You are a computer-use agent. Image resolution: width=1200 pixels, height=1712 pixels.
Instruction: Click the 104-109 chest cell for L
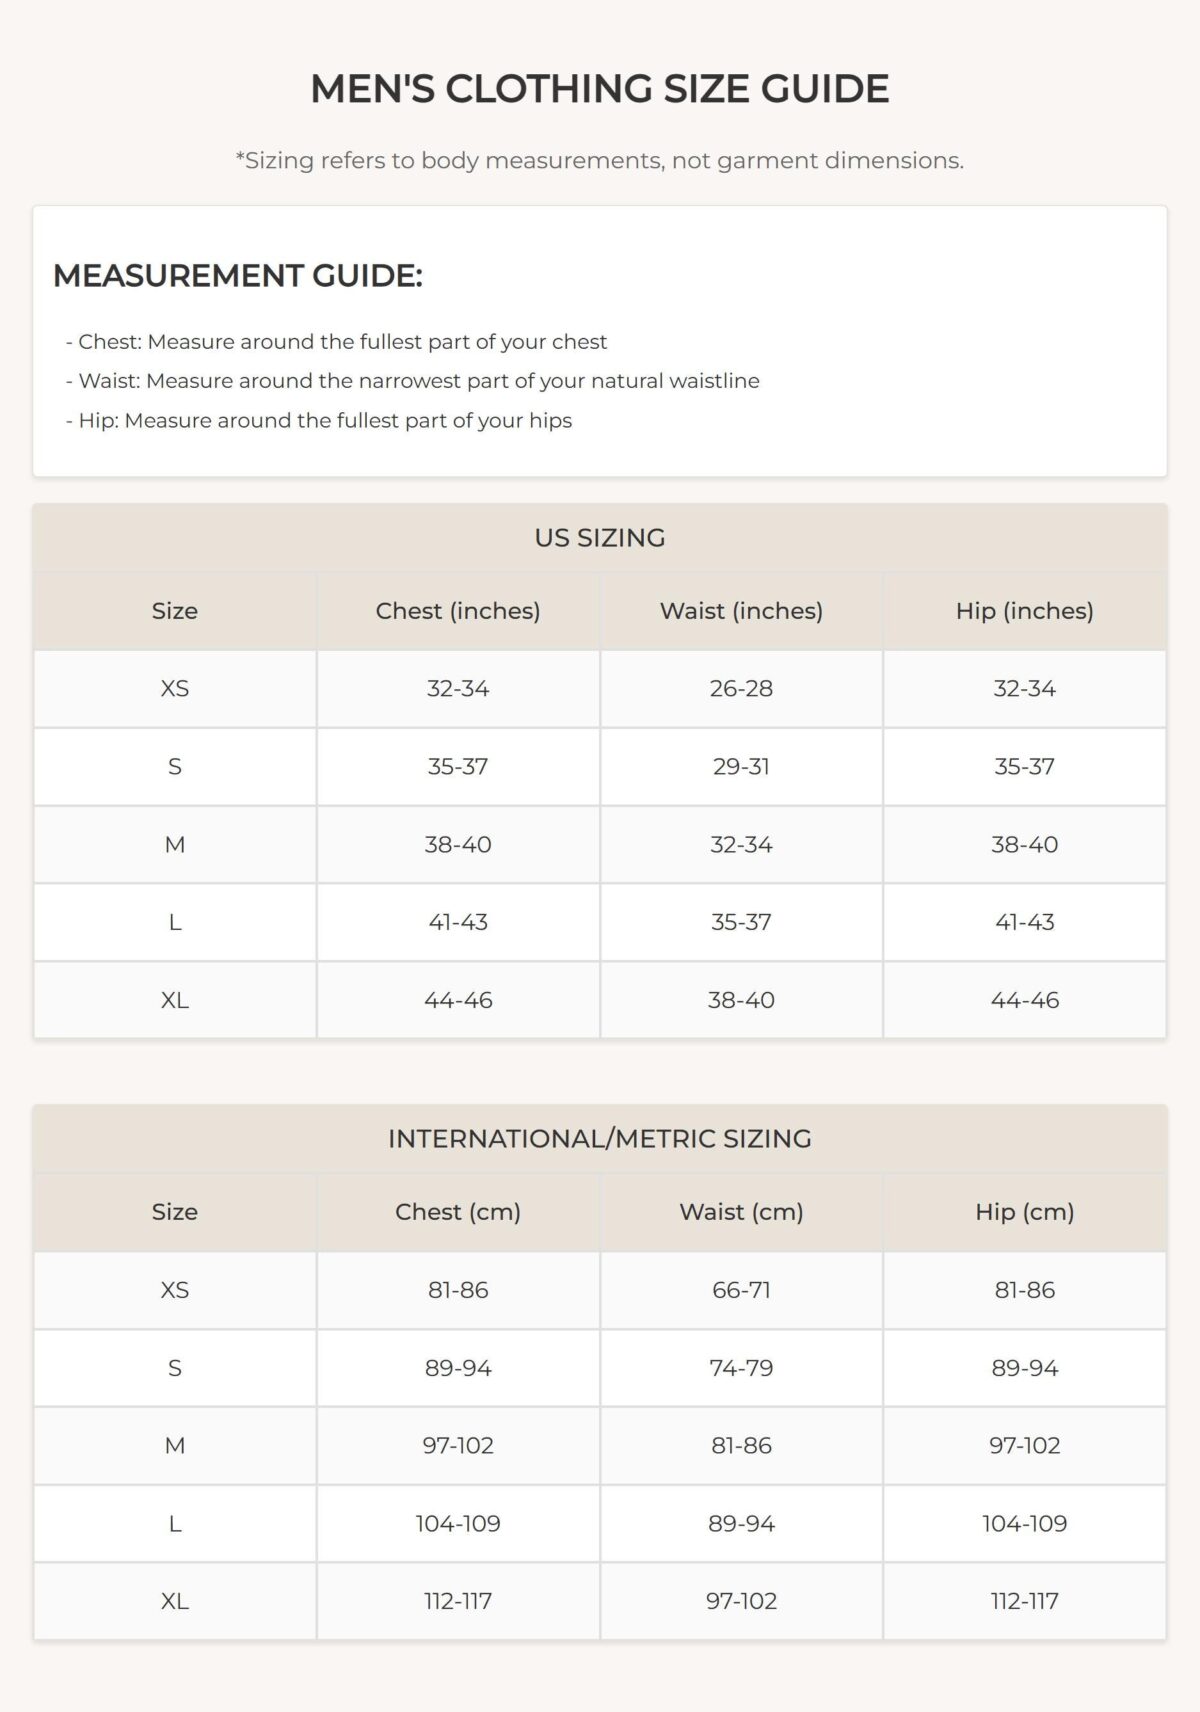(458, 1524)
